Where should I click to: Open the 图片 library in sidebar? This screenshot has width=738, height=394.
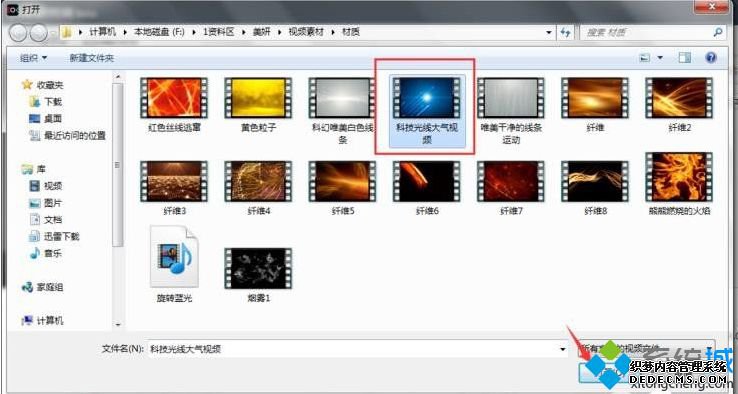click(46, 203)
